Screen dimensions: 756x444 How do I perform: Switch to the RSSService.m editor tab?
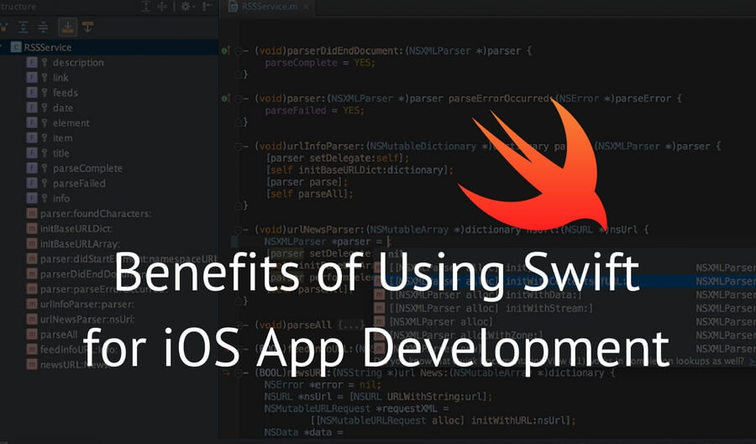coord(269,7)
